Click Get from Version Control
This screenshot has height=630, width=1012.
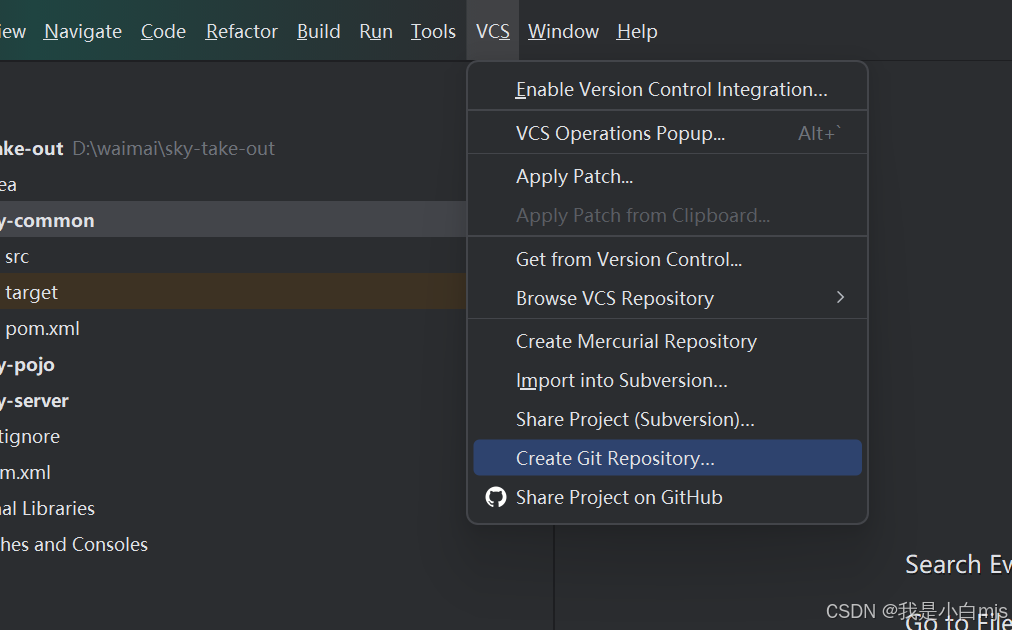628,259
